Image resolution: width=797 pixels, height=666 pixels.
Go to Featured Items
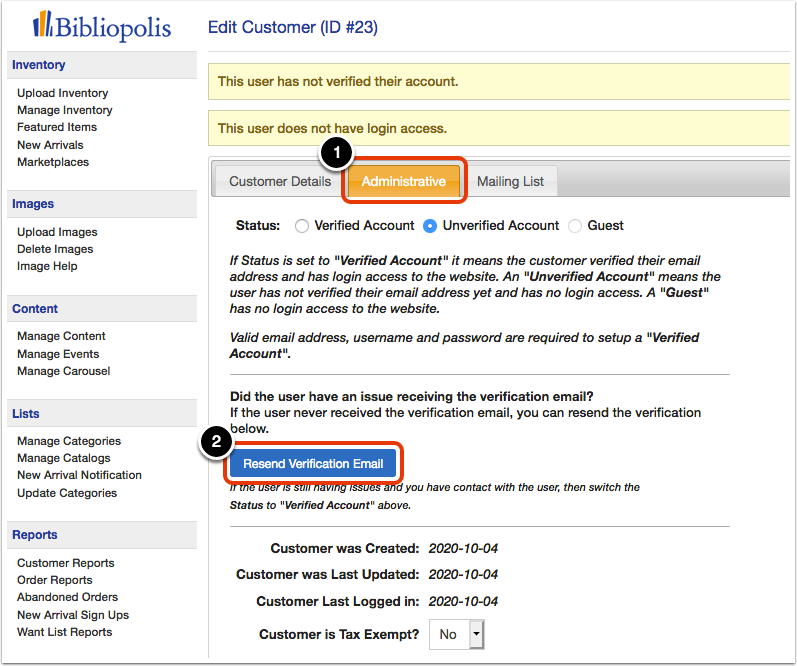(x=57, y=127)
